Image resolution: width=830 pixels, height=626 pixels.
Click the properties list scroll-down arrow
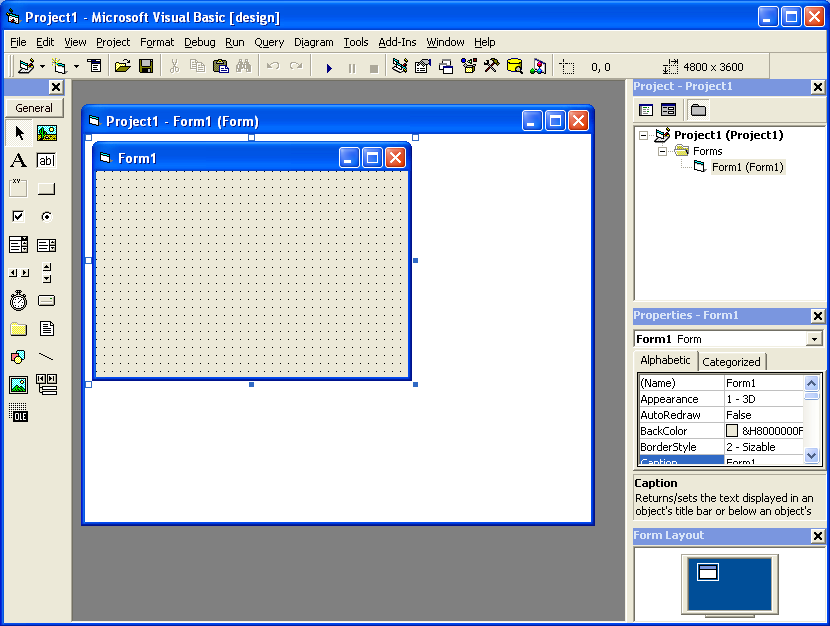pyautogui.click(x=811, y=455)
